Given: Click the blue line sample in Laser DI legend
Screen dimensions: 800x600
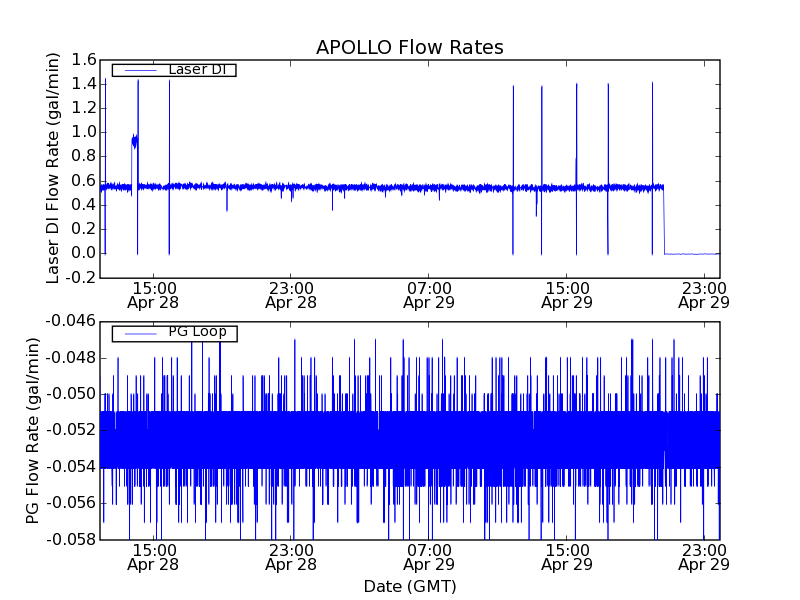Looking at the screenshot, I should pos(137,70).
